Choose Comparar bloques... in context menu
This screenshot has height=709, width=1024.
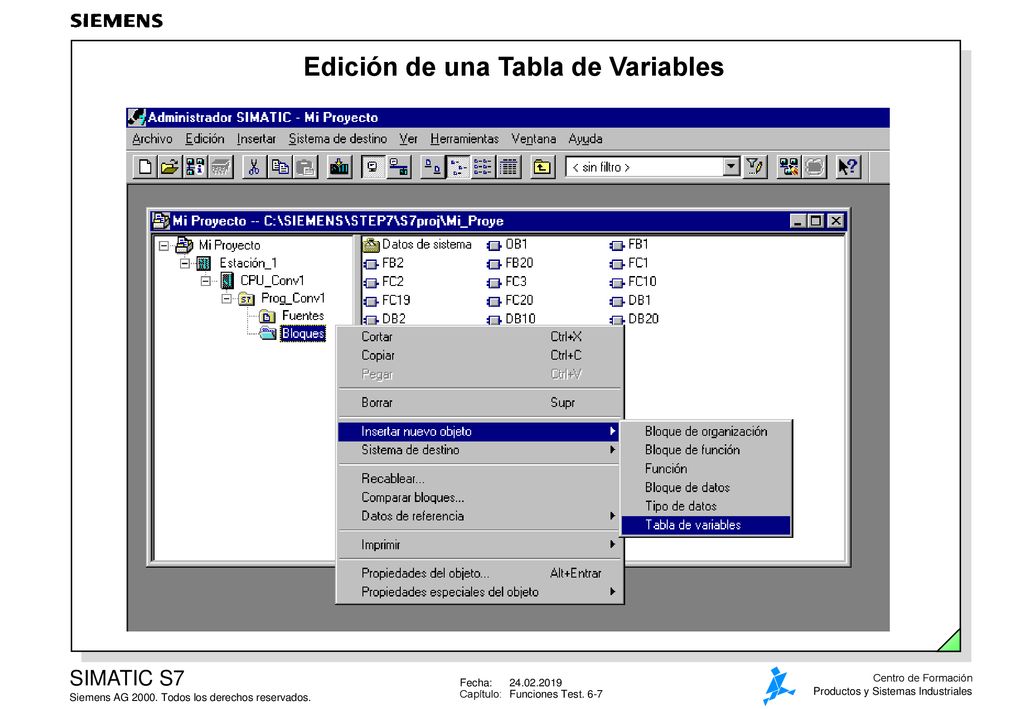coord(480,497)
